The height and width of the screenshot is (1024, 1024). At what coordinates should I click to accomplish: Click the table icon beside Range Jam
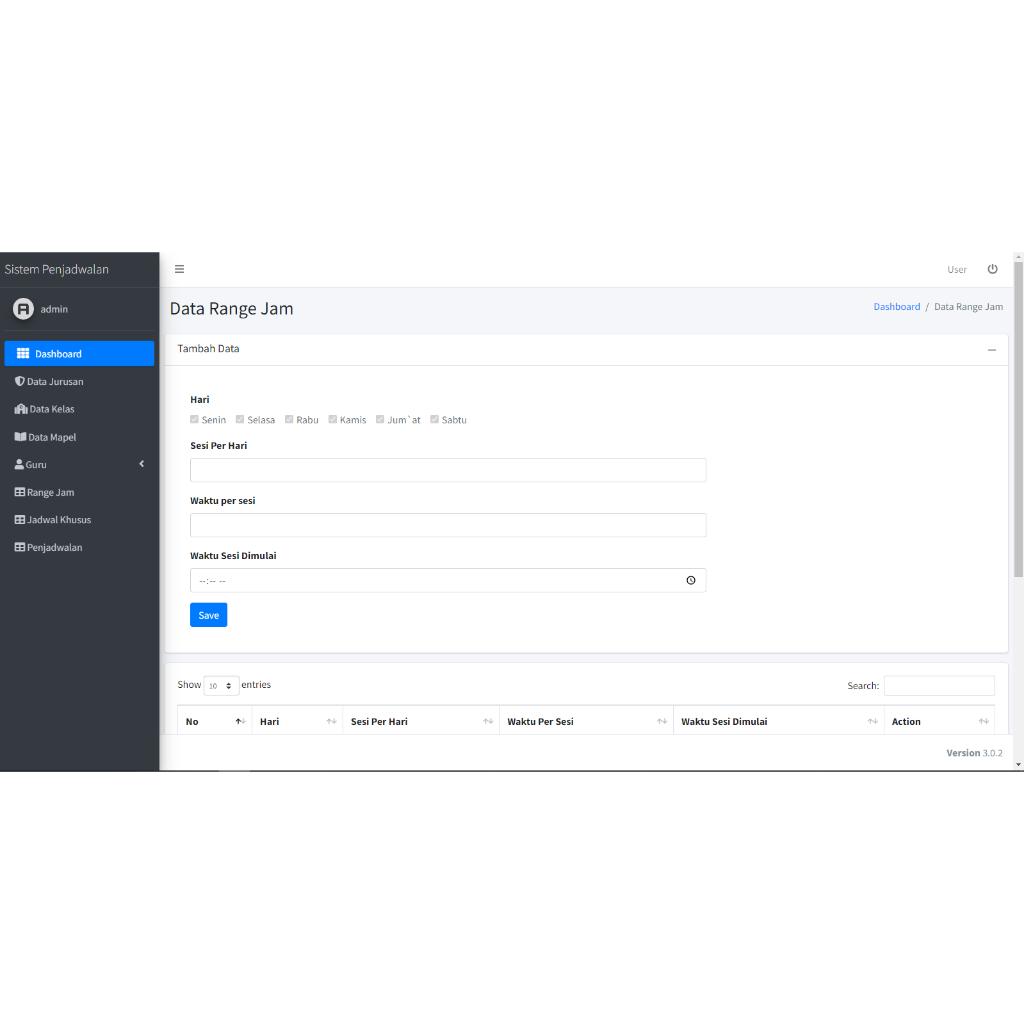coord(20,492)
